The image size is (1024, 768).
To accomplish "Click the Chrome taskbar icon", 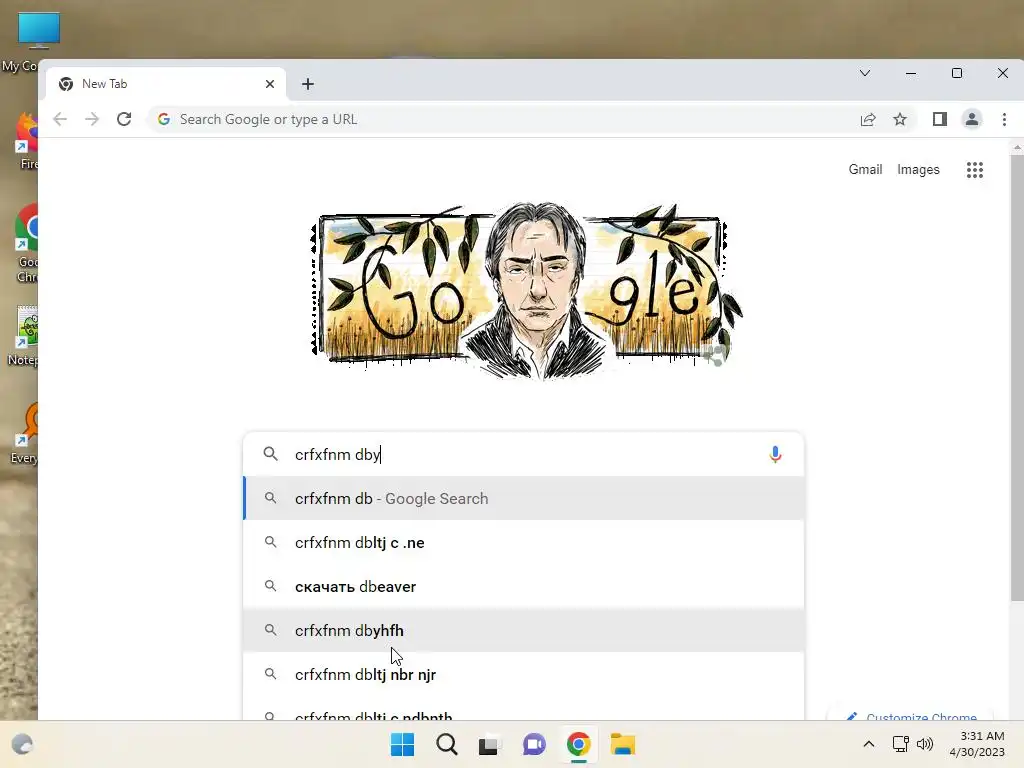I will click(579, 744).
